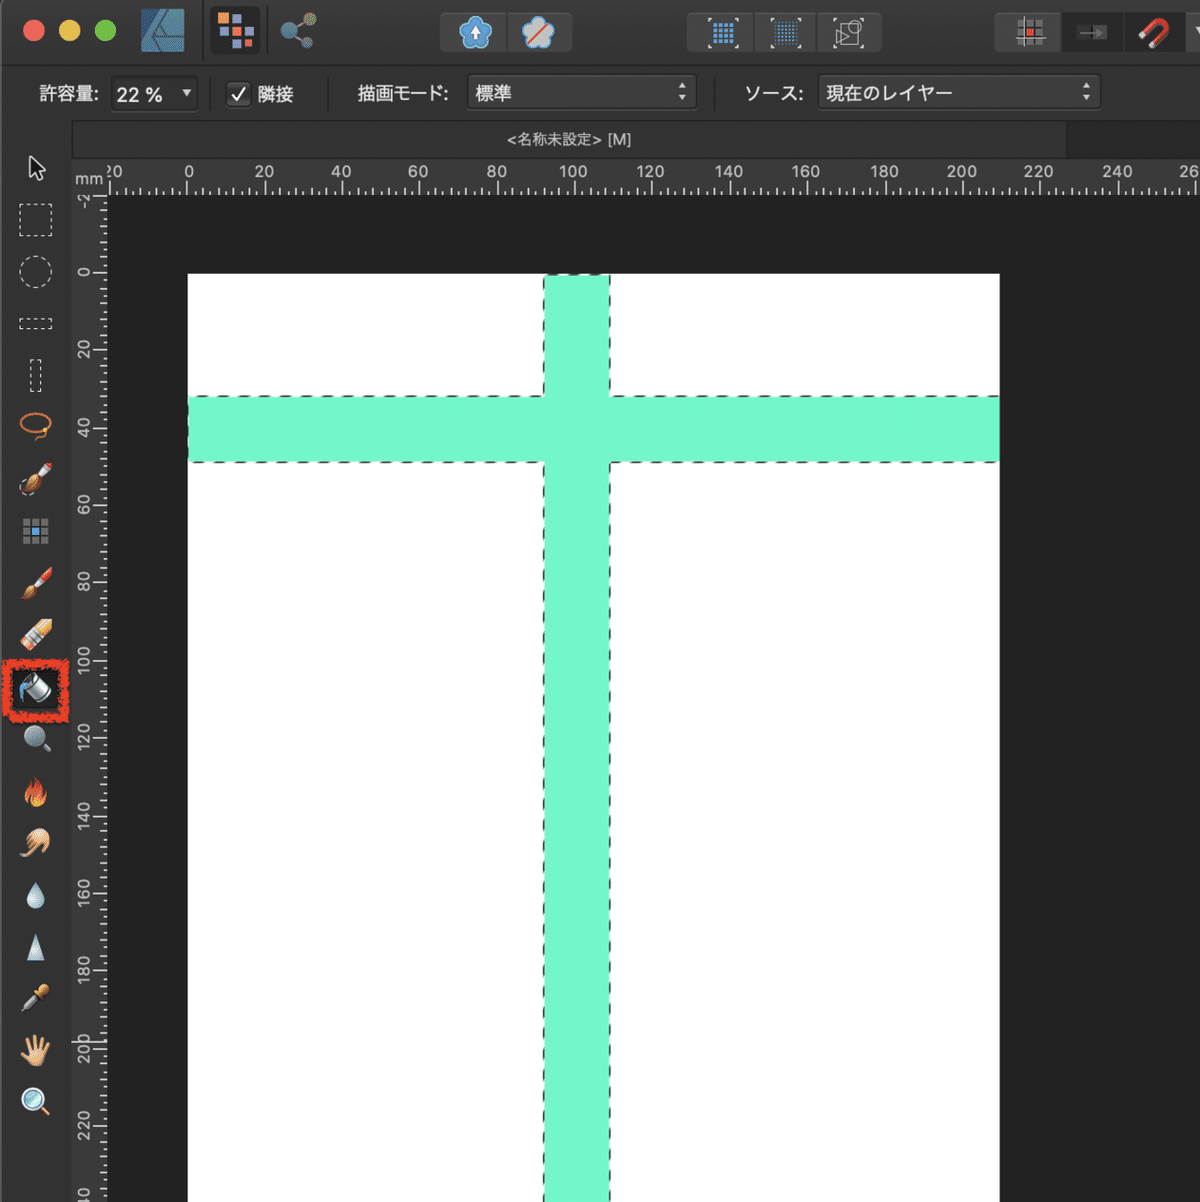1200x1202 pixels.
Task: Select the Color Picker eyedropper tool
Action: pos(36,998)
